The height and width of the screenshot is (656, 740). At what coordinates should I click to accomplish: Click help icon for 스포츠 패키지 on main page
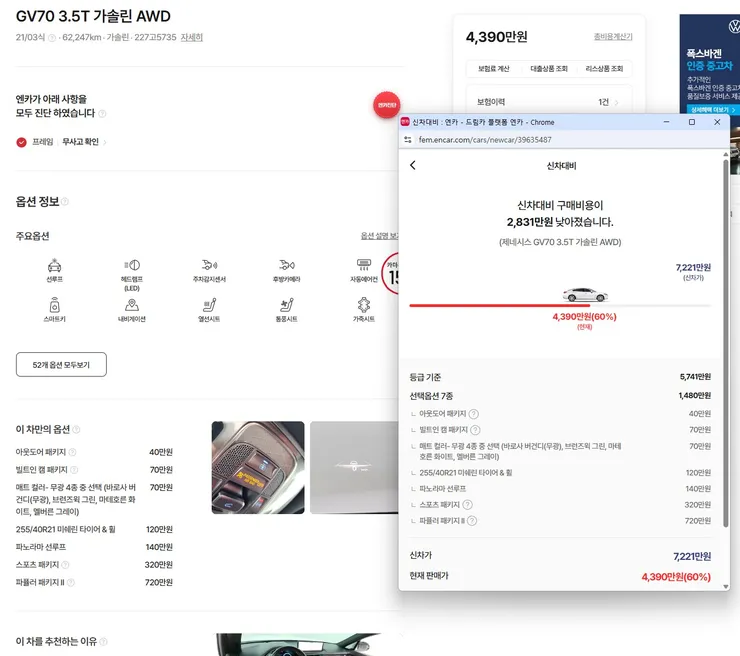[x=65, y=564]
